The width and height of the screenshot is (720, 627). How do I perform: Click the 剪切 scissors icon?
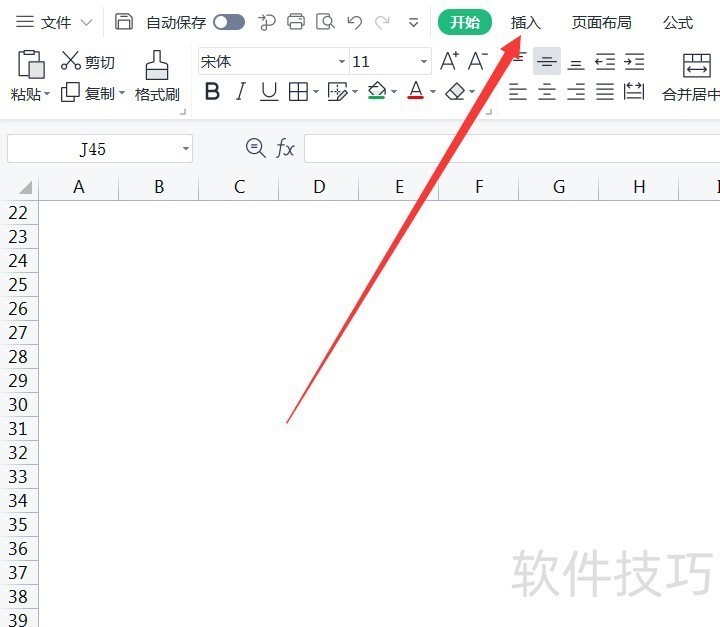click(71, 61)
